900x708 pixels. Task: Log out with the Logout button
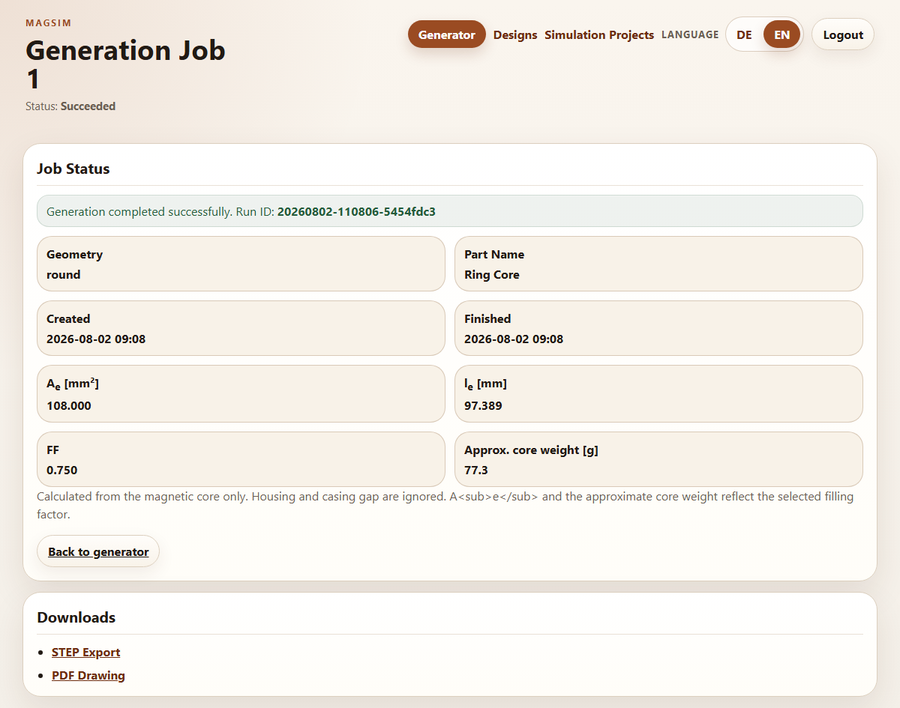[843, 34]
